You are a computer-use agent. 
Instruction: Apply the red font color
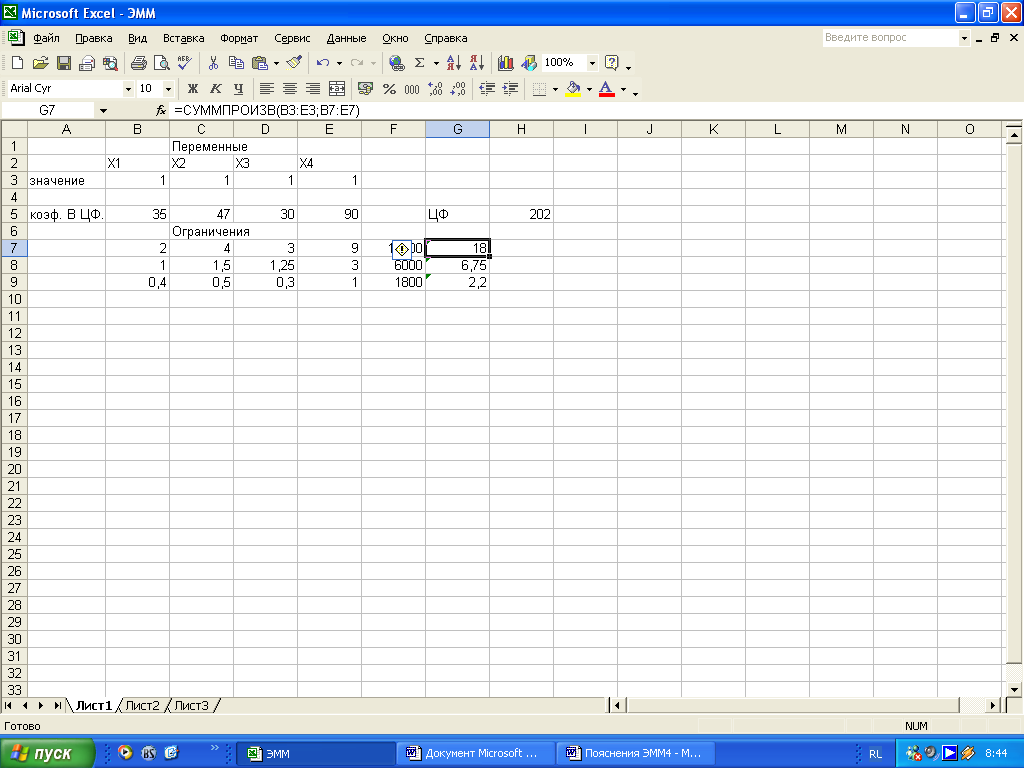coord(606,89)
